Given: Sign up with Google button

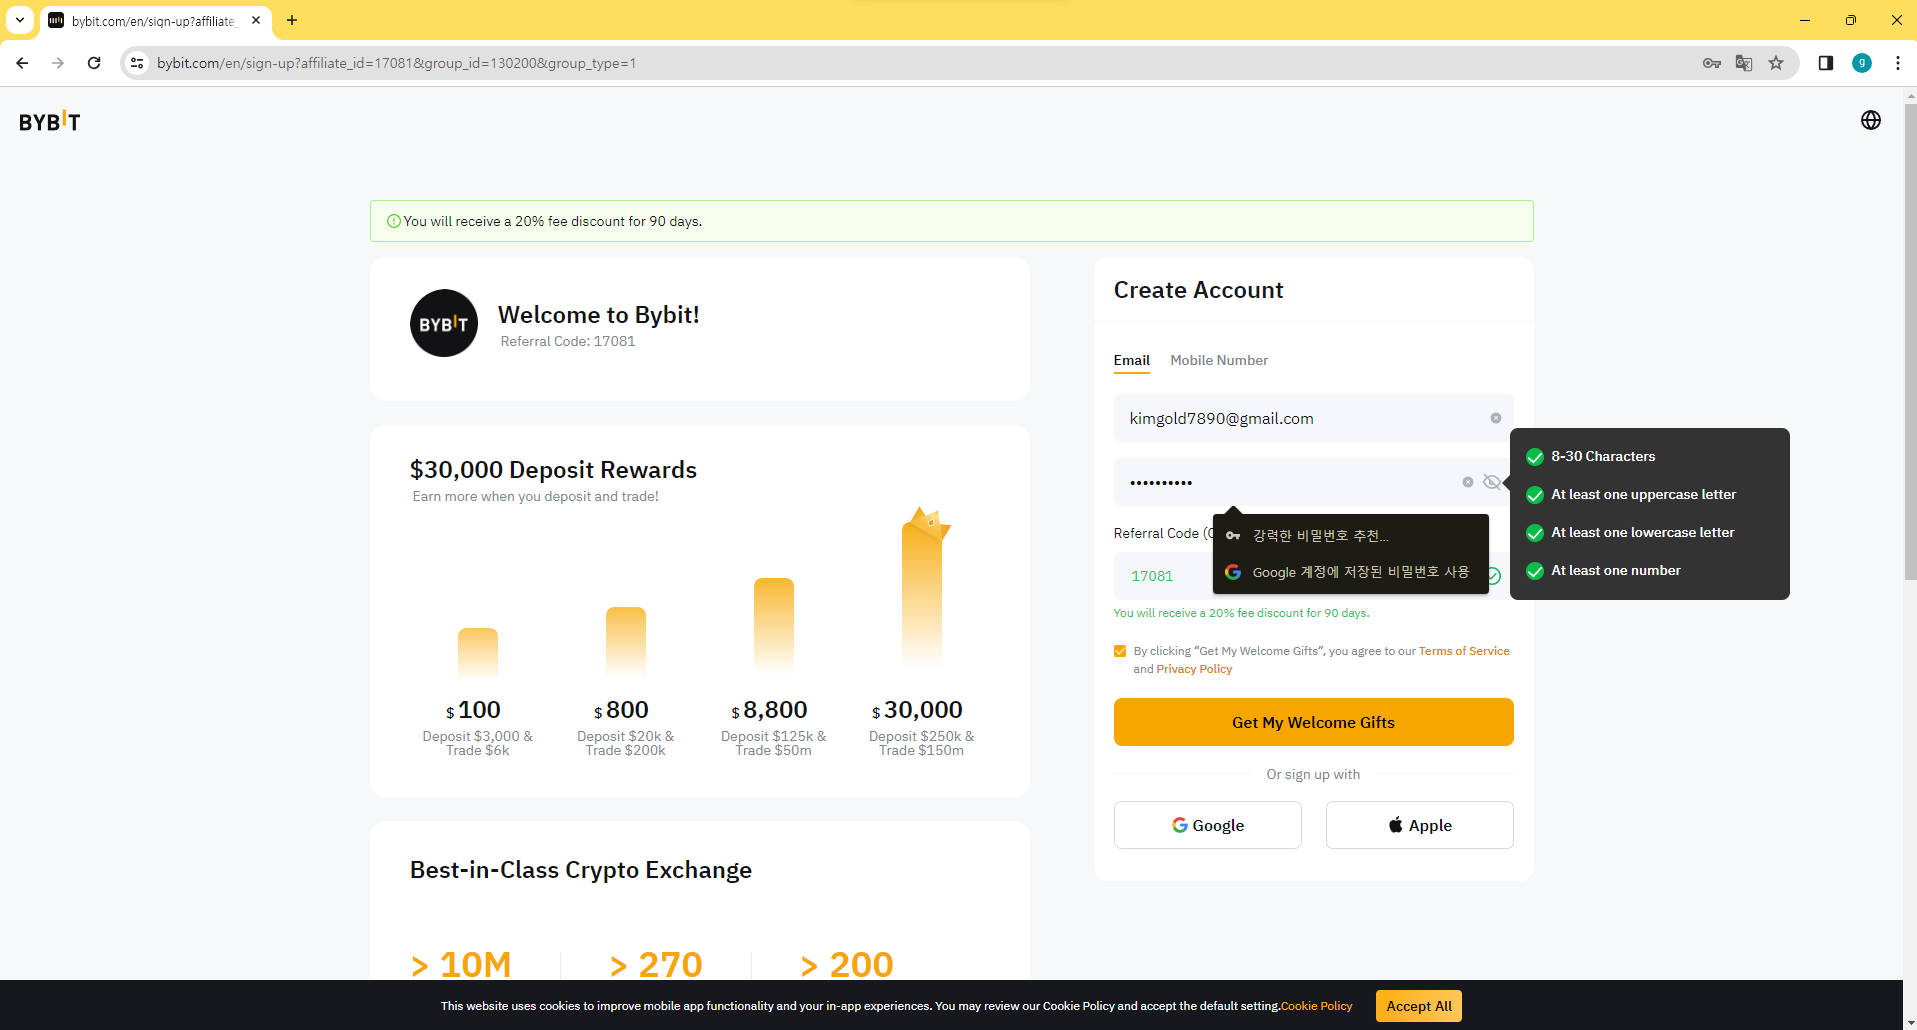Looking at the screenshot, I should (1207, 825).
